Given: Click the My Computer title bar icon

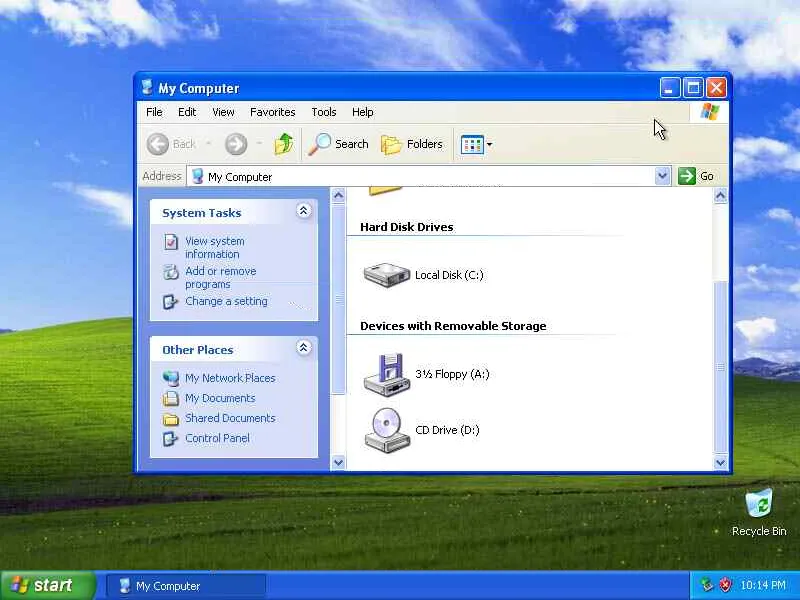Looking at the screenshot, I should point(147,88).
